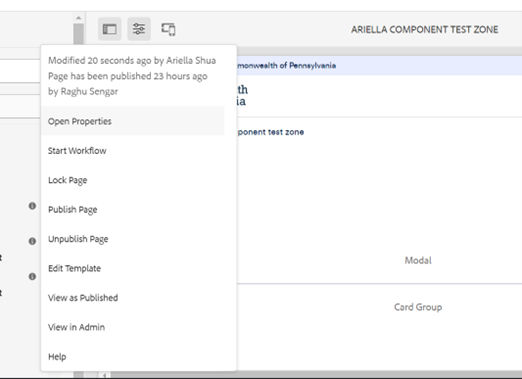Click the ARIELLA COMPONENT TEST ZONE title
Viewport: 522px width, 379px height.
coord(424,29)
